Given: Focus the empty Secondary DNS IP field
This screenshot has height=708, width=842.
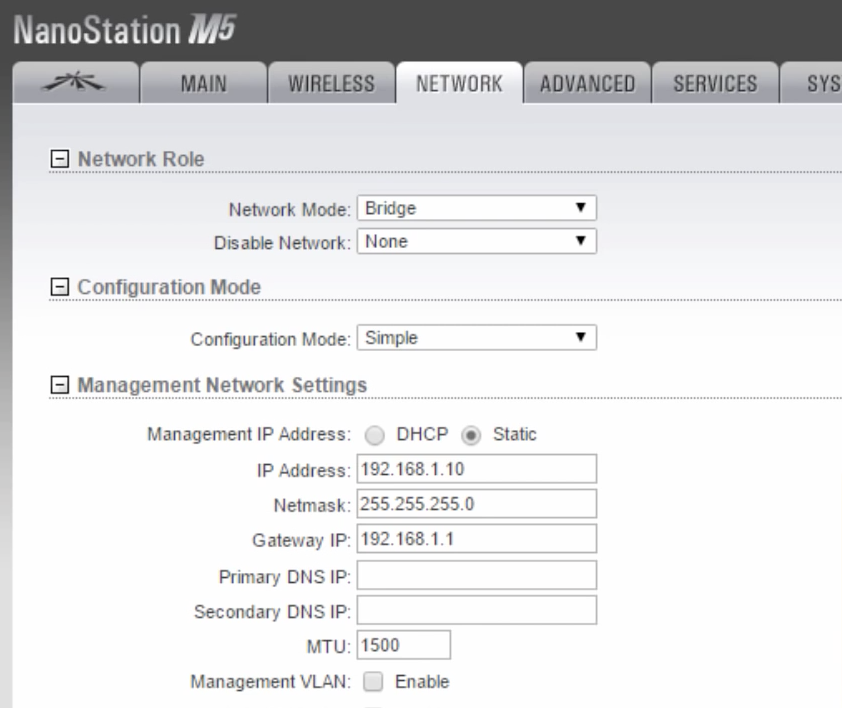Looking at the screenshot, I should [x=477, y=610].
